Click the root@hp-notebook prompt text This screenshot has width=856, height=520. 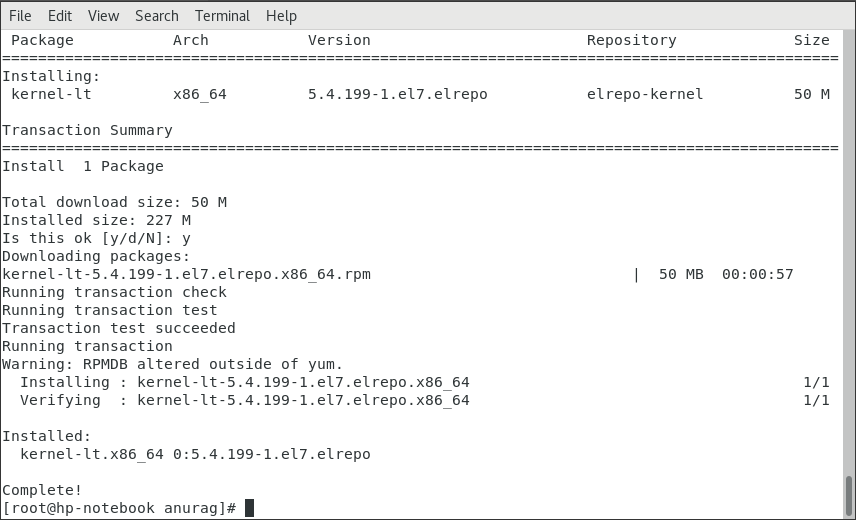tap(119, 508)
